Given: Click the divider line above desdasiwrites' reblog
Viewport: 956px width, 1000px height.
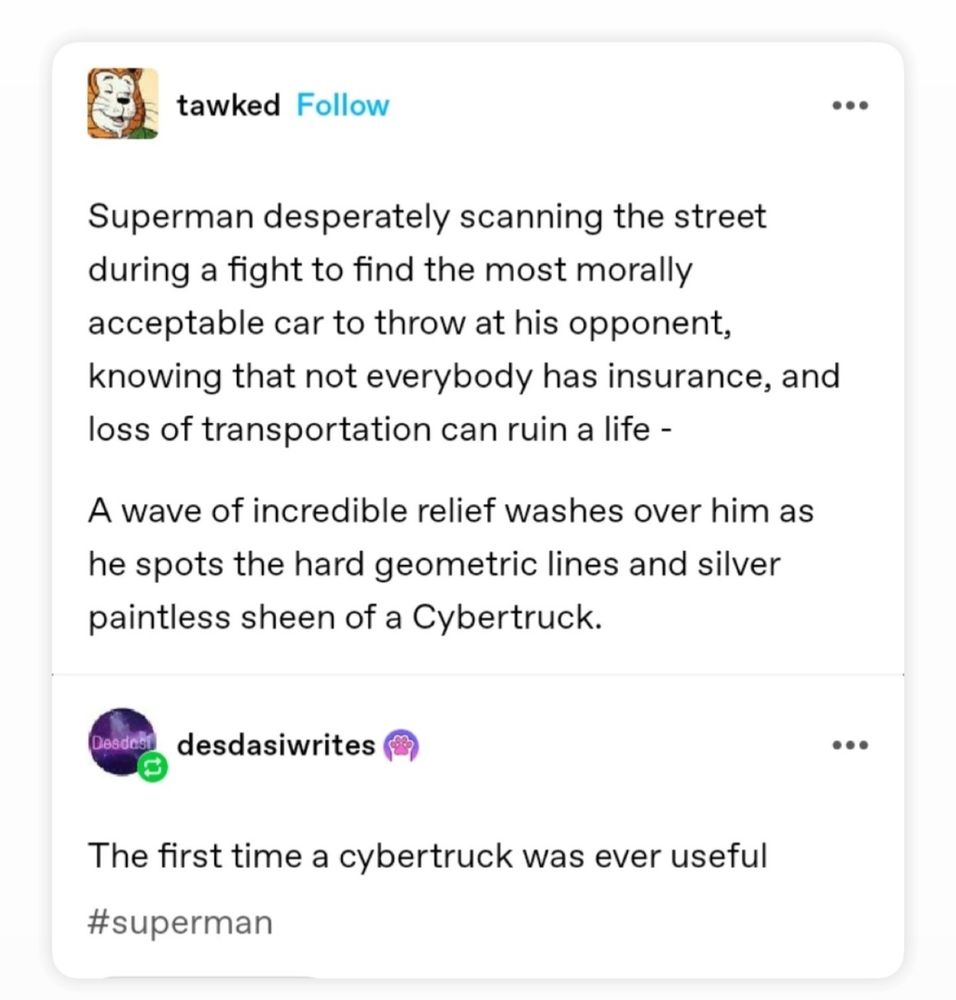Looking at the screenshot, I should click(x=478, y=675).
